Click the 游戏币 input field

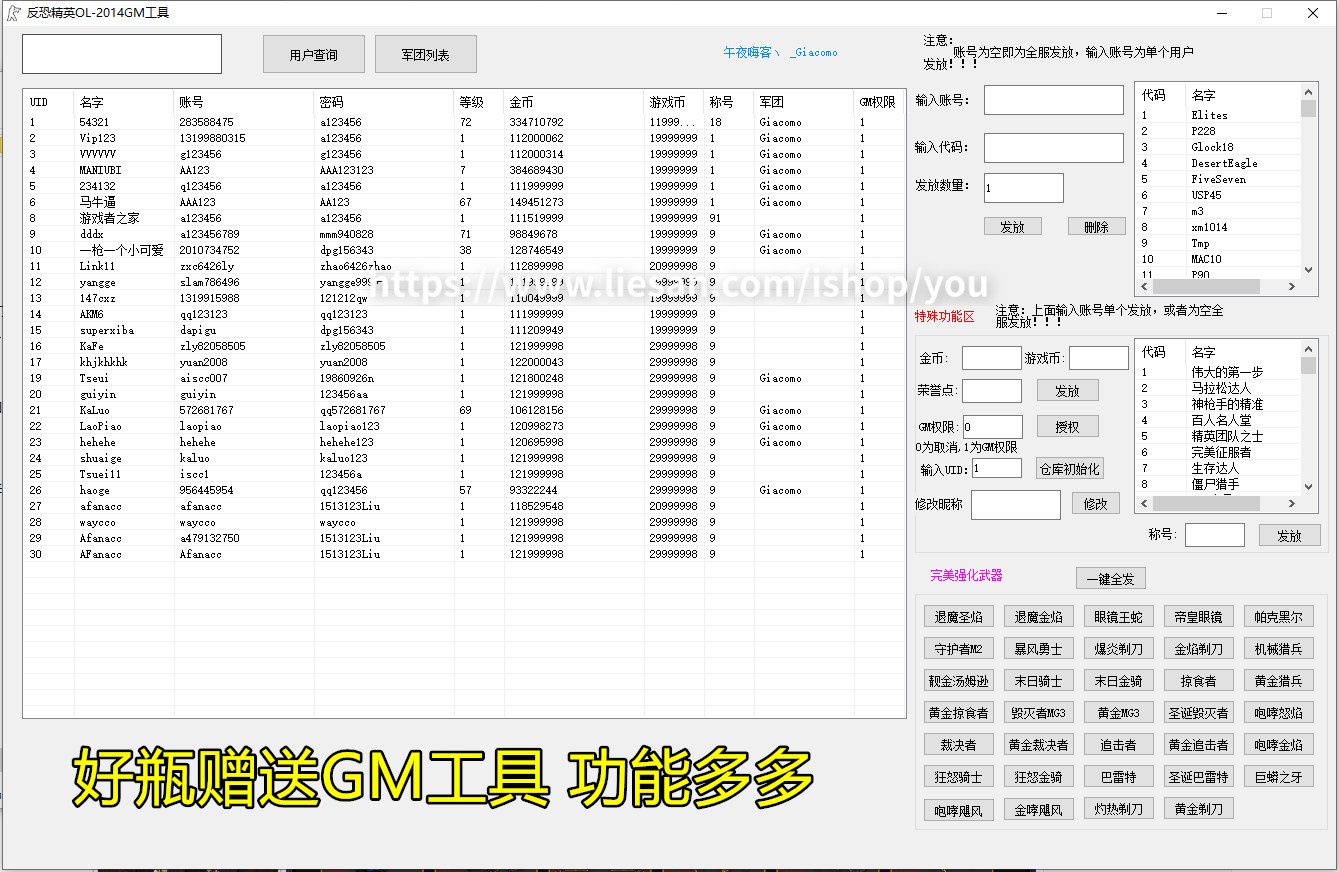[x=1098, y=358]
